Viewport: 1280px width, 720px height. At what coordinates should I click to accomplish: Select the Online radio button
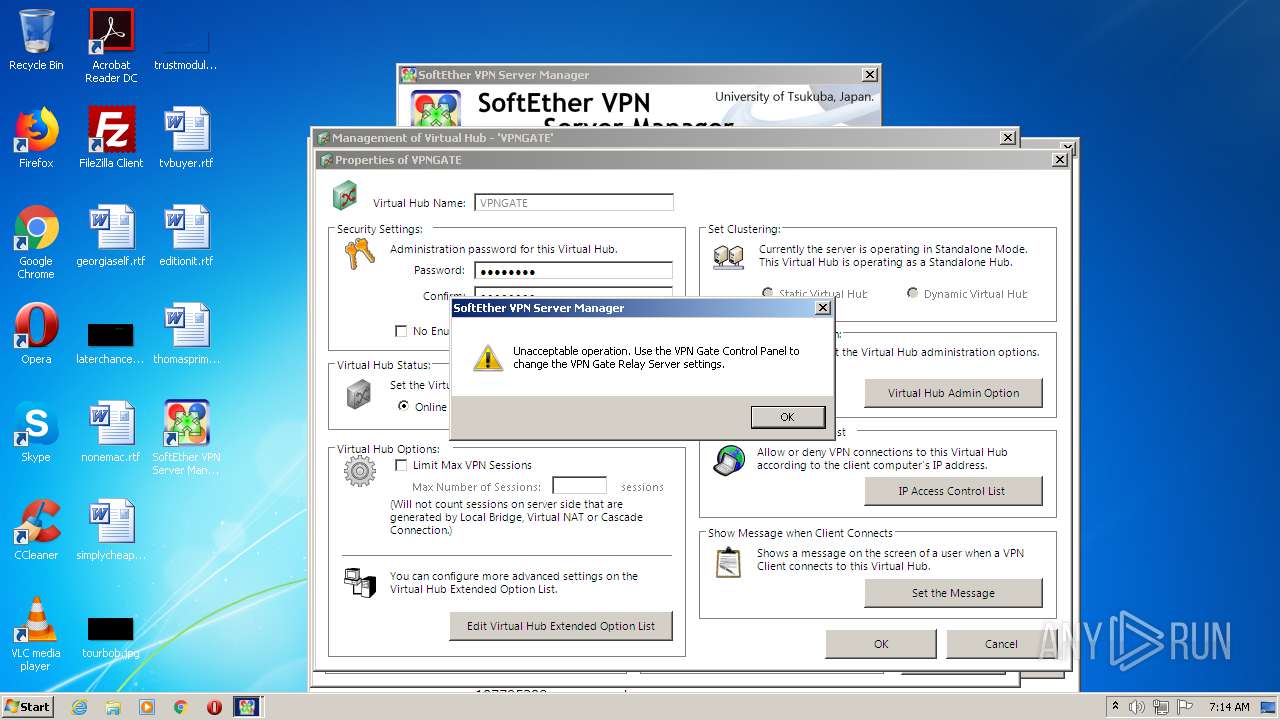(403, 406)
